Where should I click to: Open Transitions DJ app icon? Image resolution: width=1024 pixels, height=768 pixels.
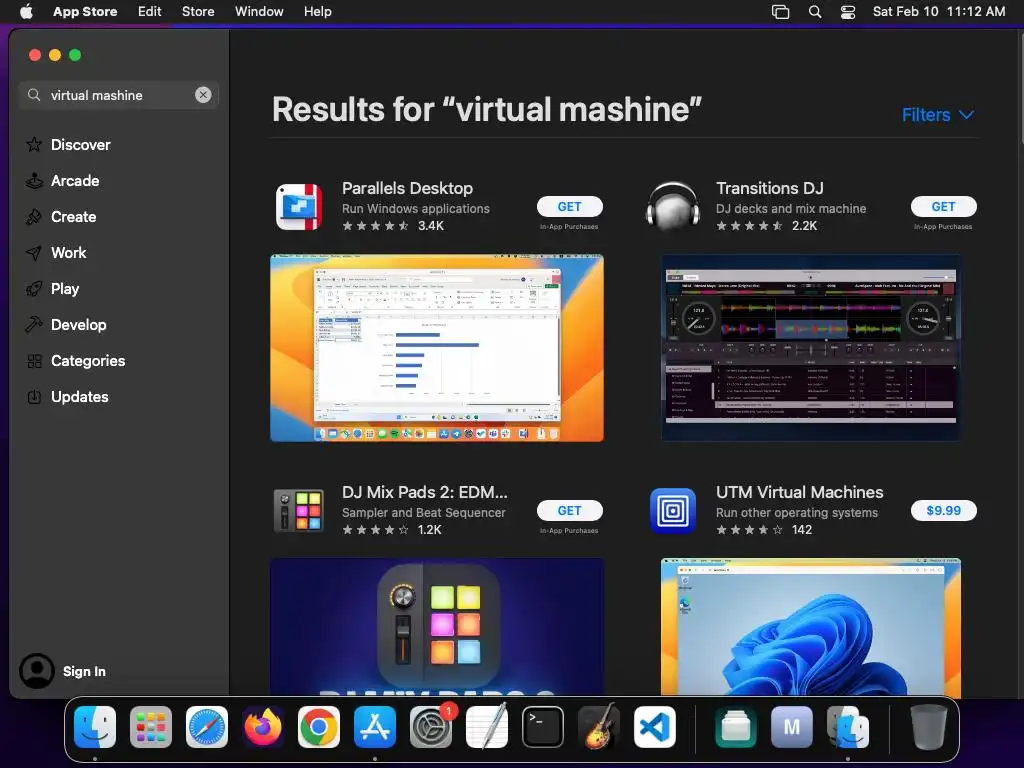673,206
